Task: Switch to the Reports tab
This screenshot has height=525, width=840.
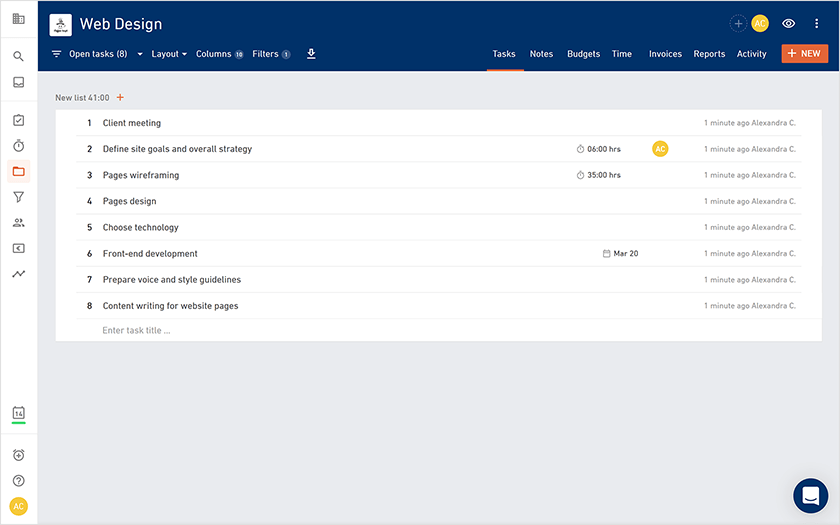Action: [x=709, y=54]
